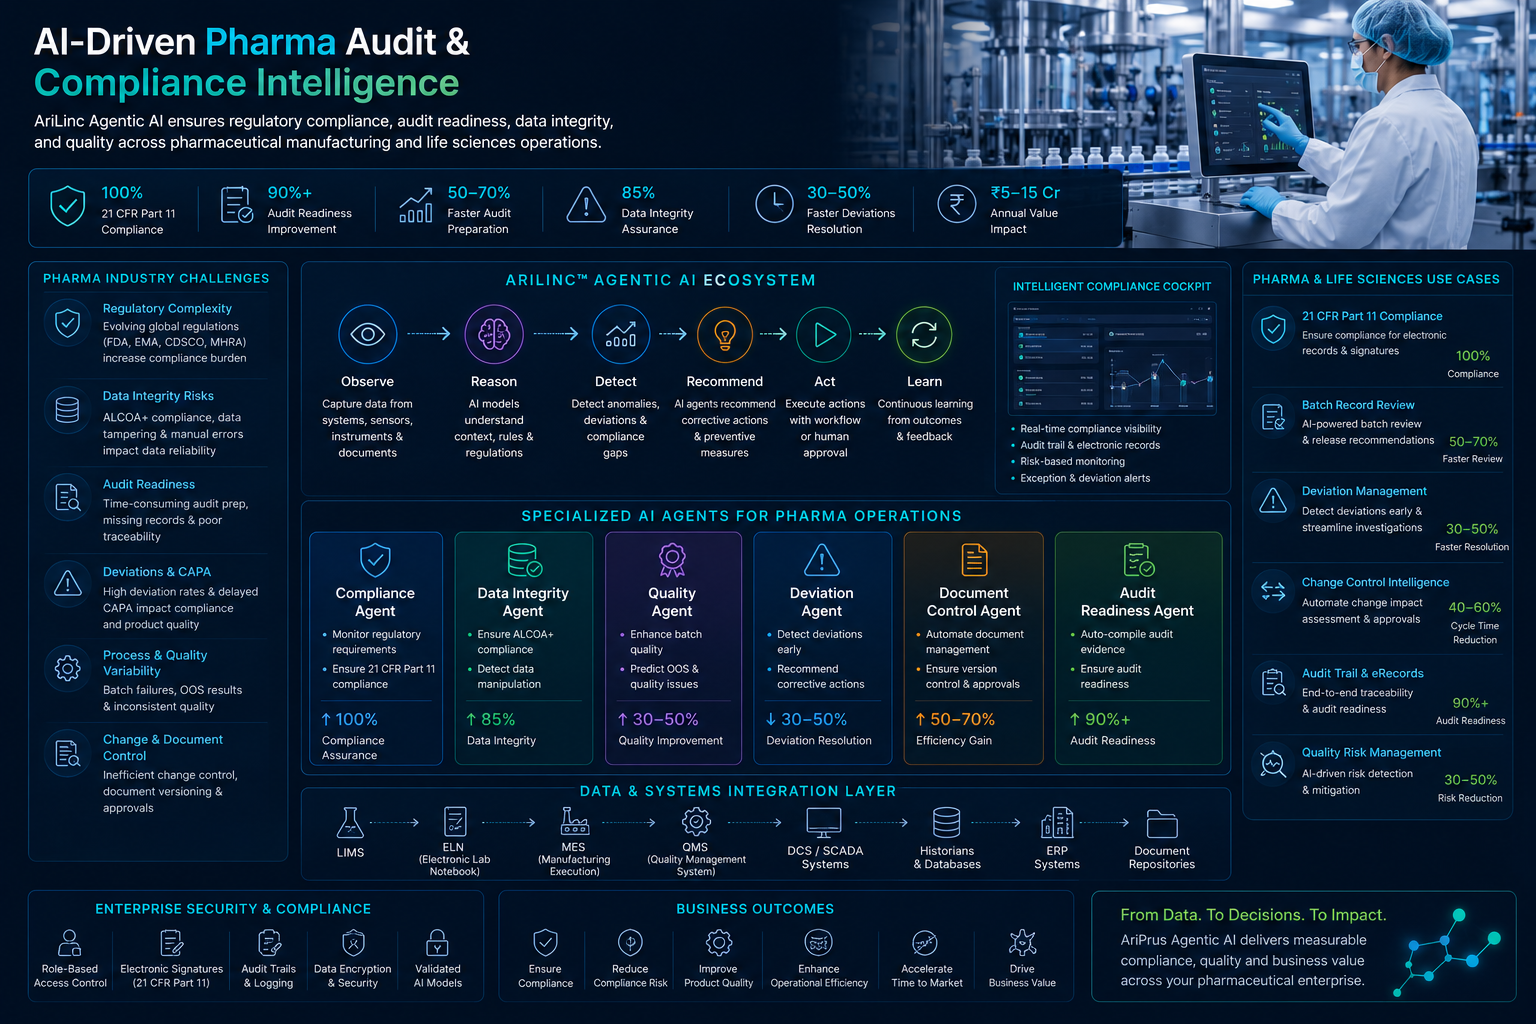
Task: Click the Quality Risk Management heading
Action: (x=1371, y=752)
